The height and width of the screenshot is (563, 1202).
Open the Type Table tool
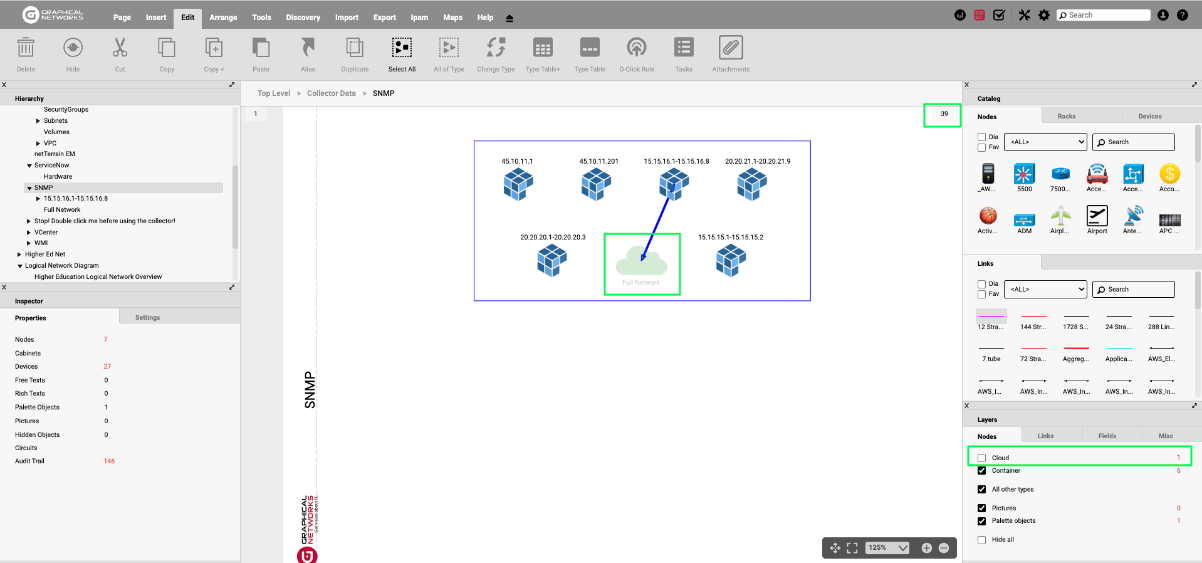(590, 48)
